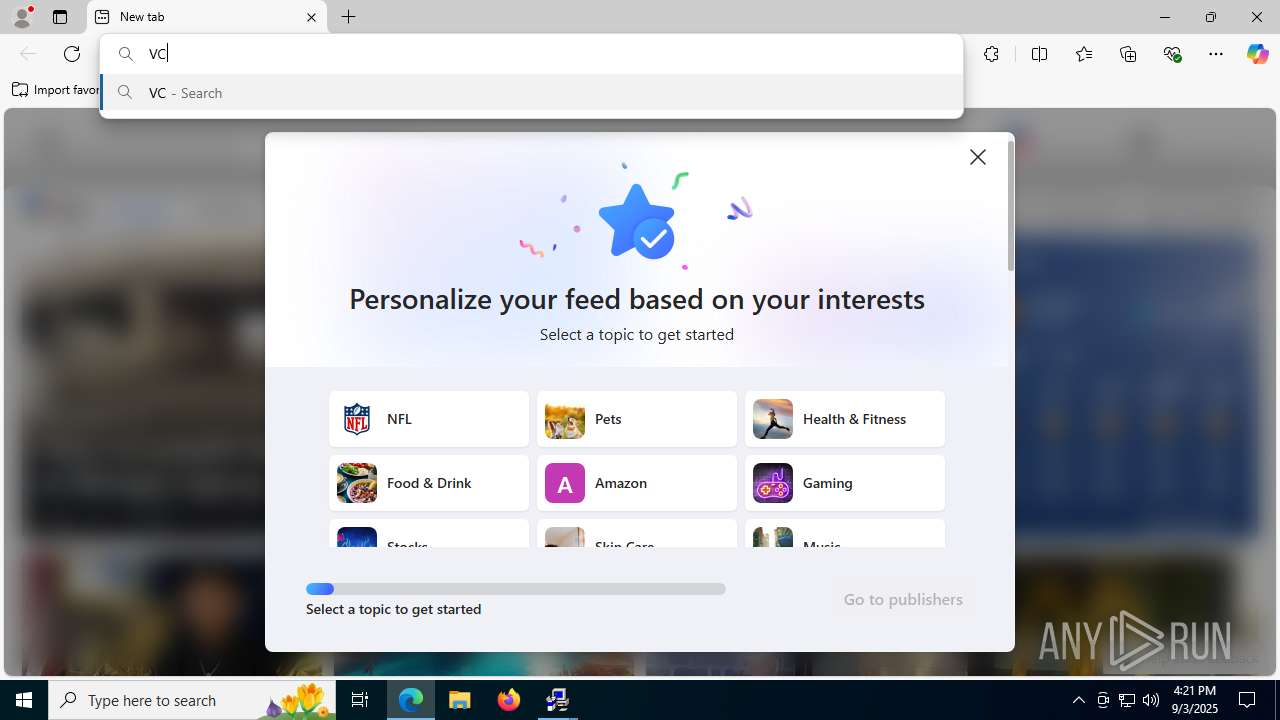Click the star badge illustration
Viewport: 1280px width, 720px height.
[636, 220]
